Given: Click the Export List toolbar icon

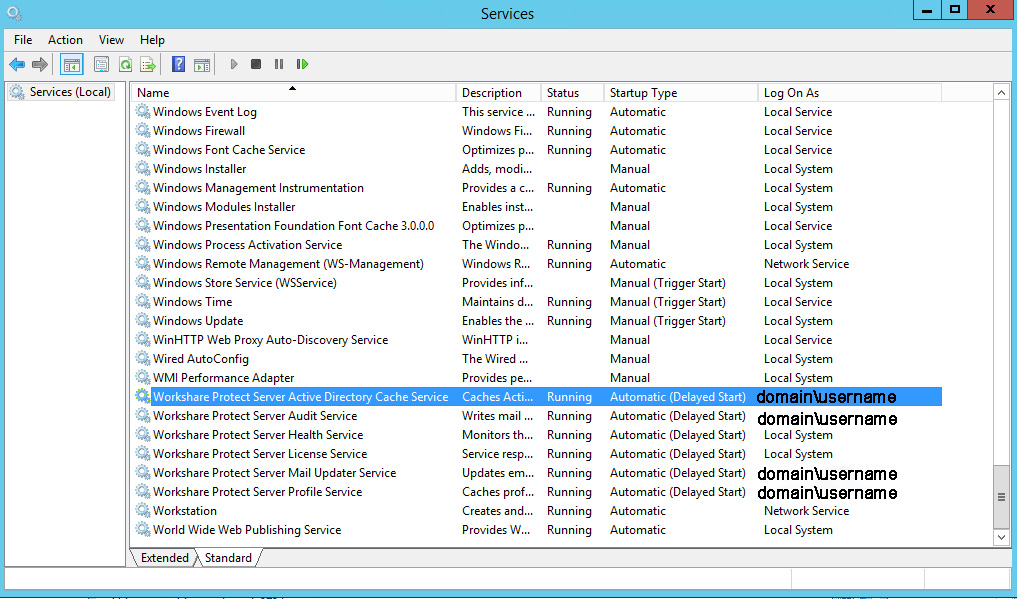Looking at the screenshot, I should [148, 64].
